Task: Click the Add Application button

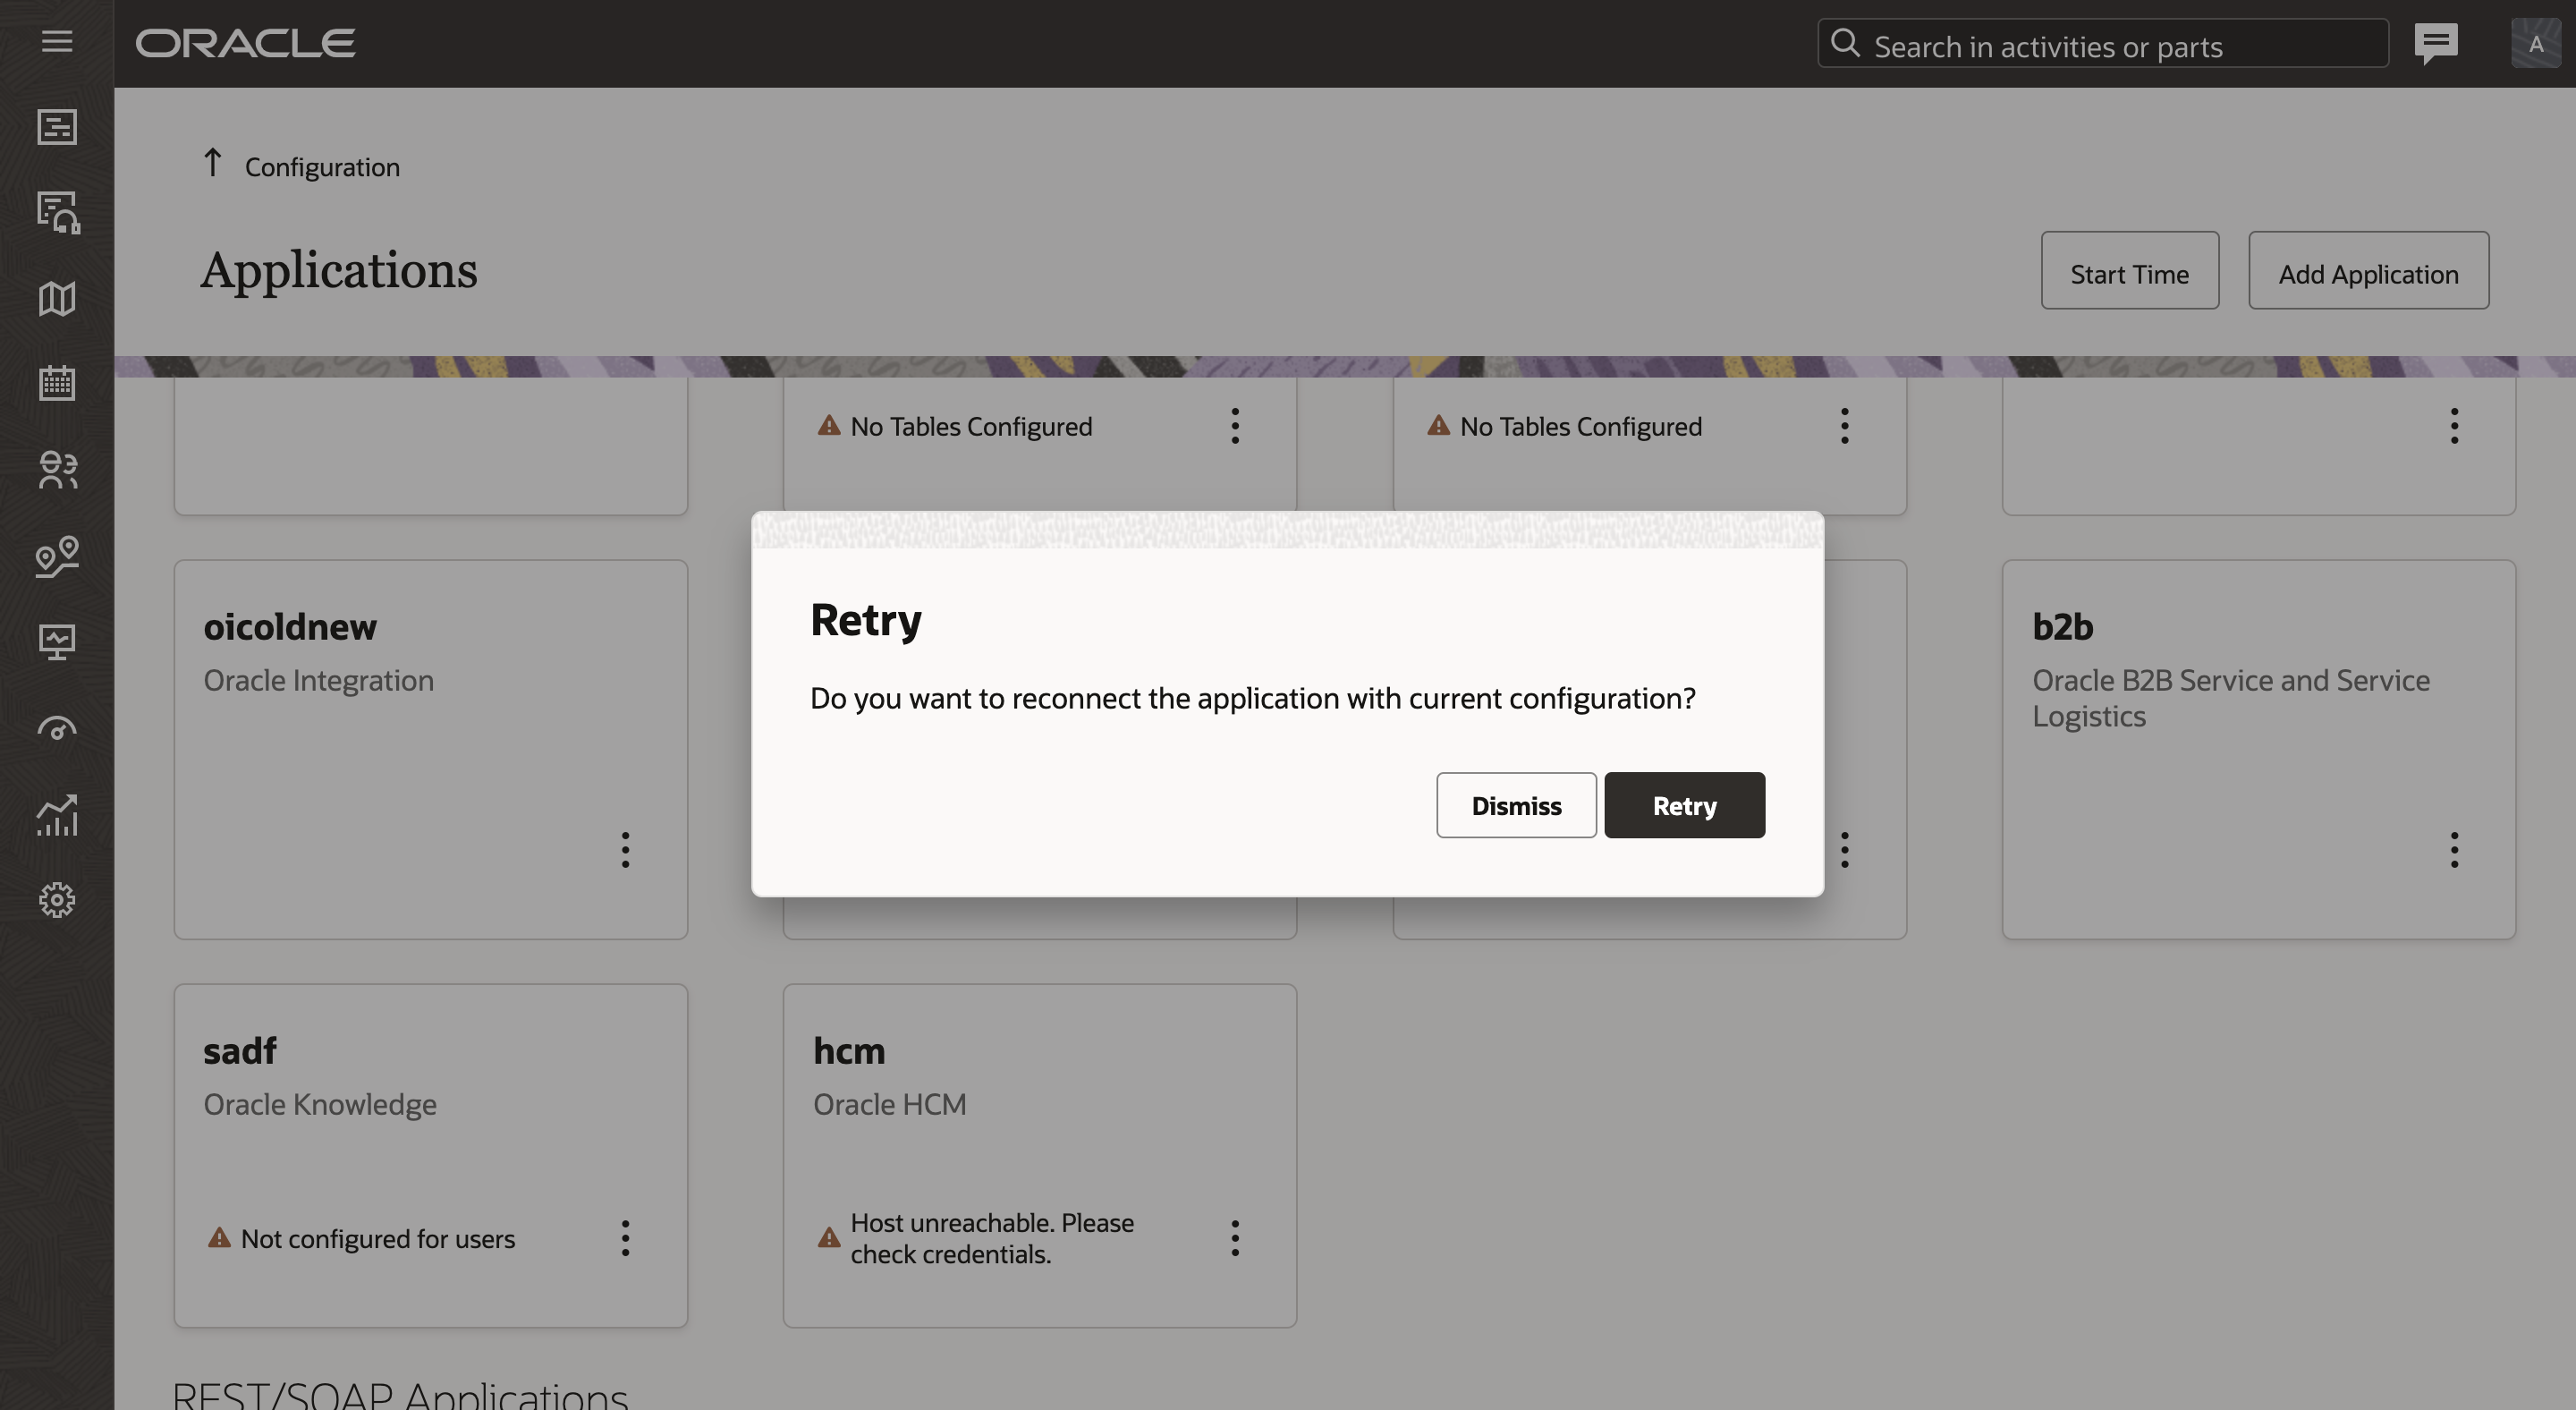Action: (x=2367, y=271)
